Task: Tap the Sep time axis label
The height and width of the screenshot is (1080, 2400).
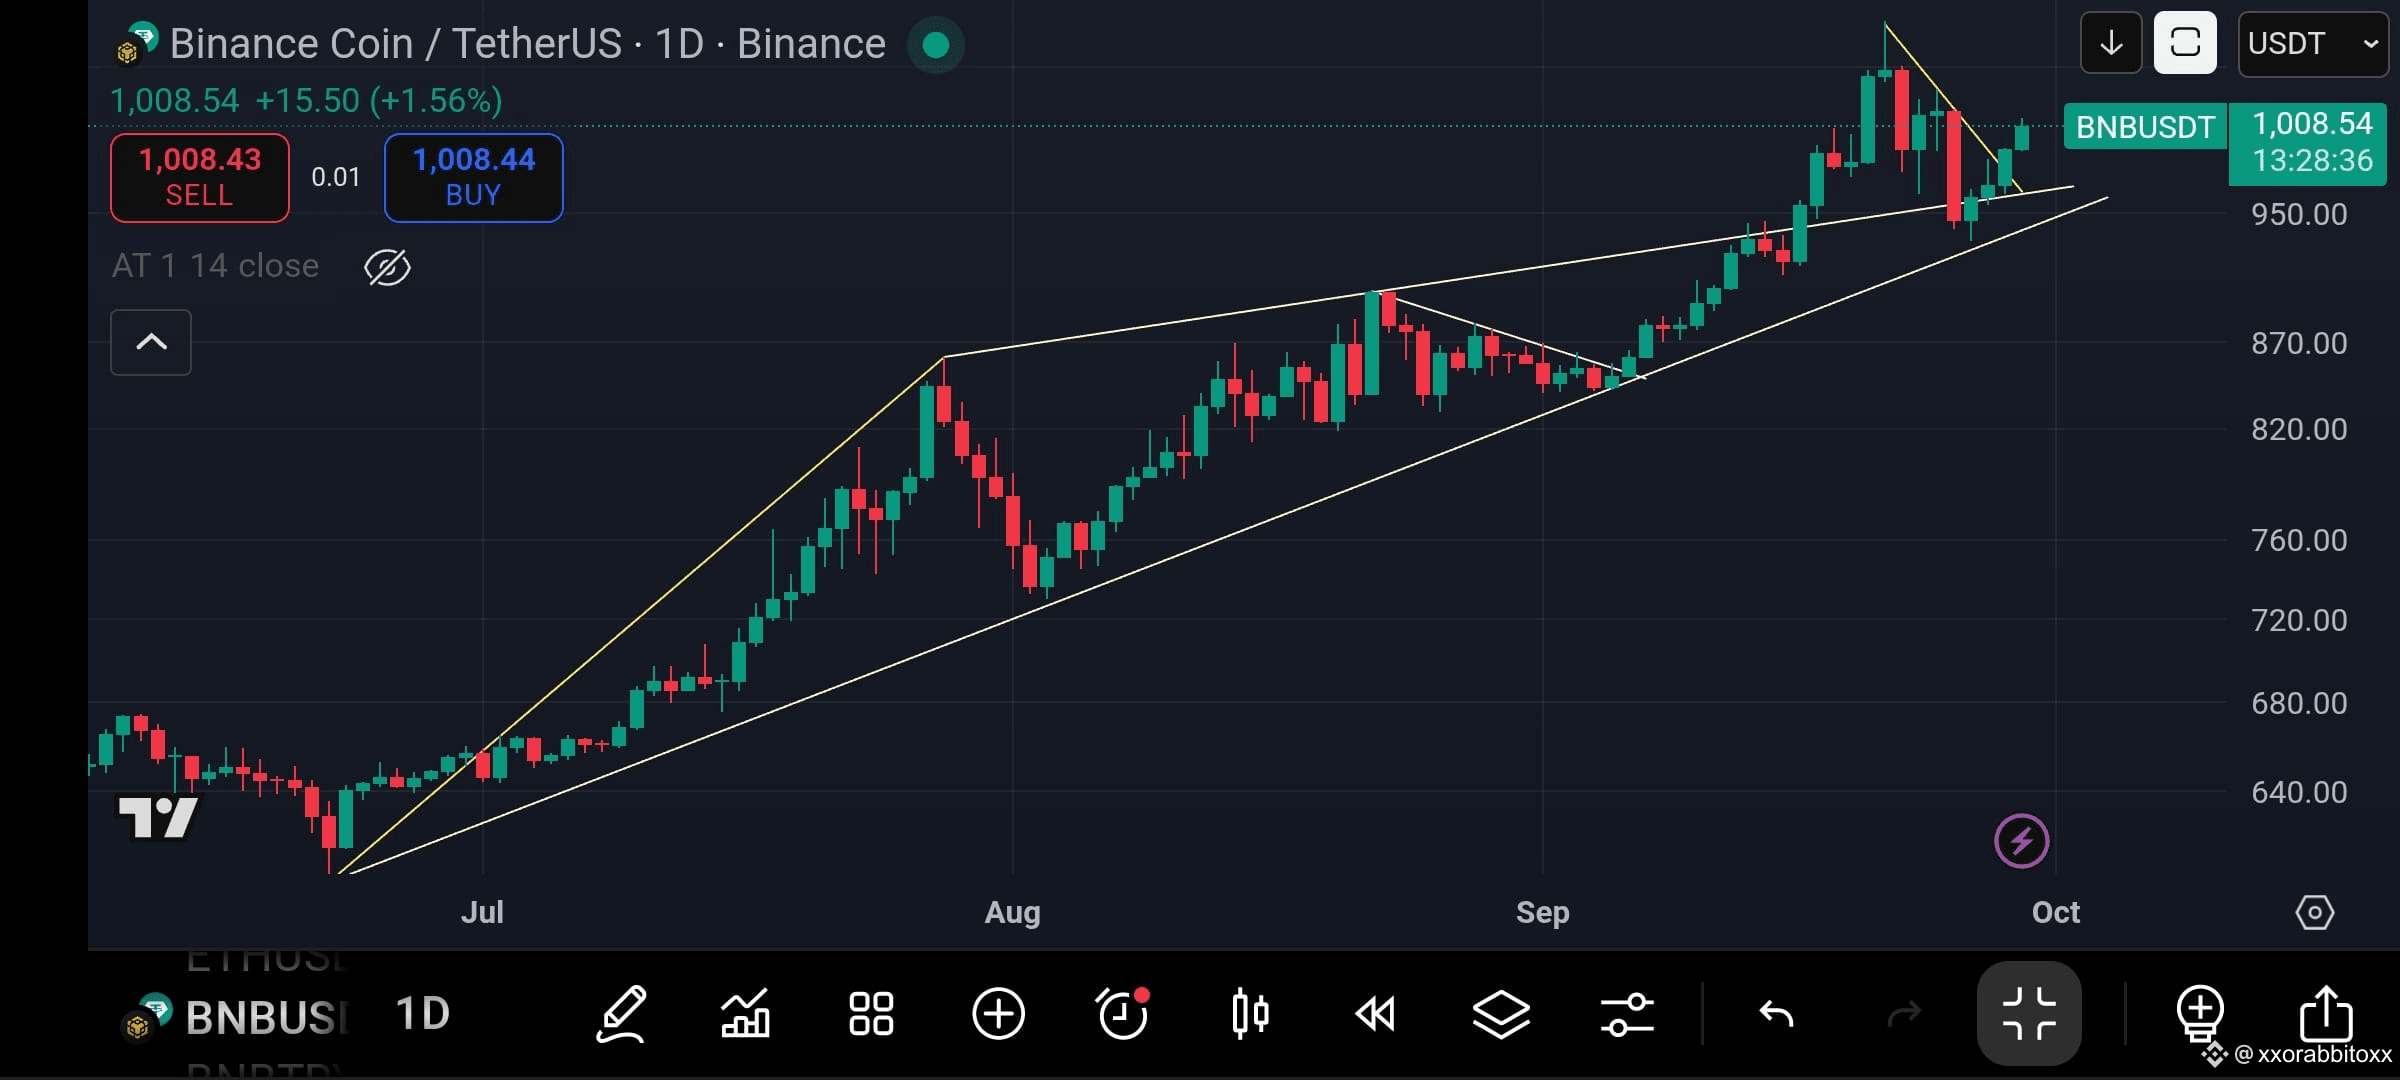Action: (x=1543, y=913)
